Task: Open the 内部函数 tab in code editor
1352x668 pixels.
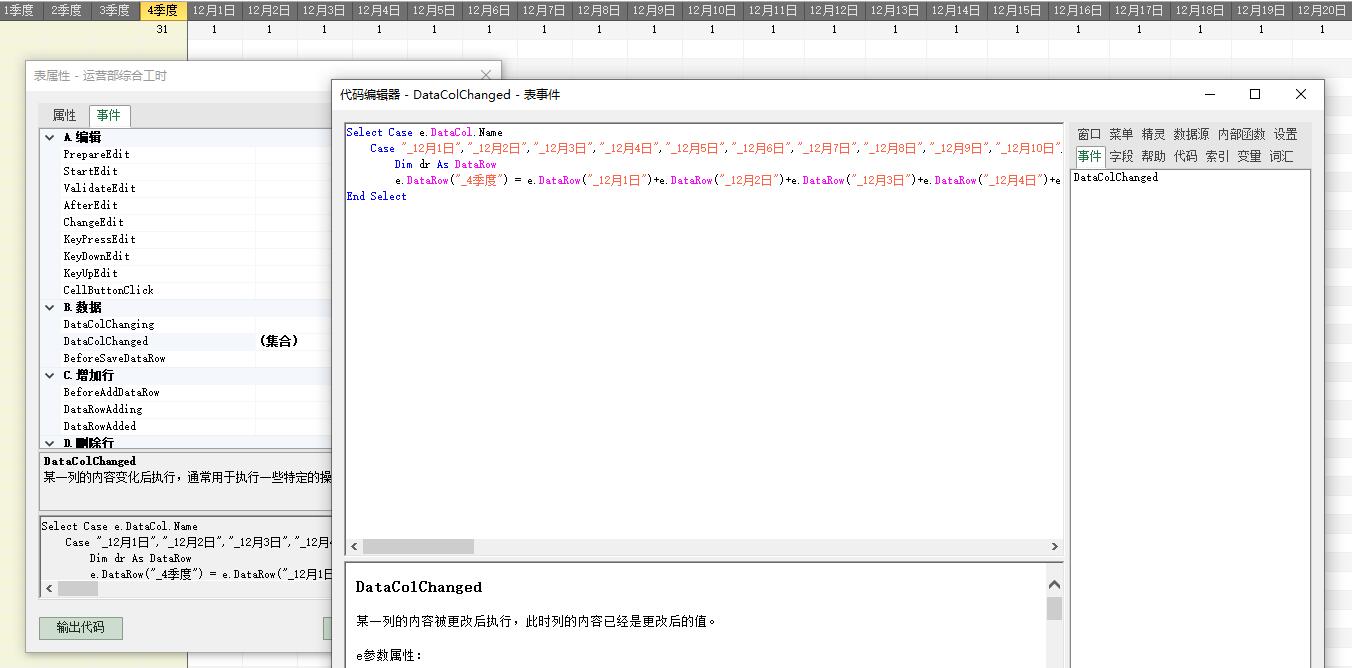Action: point(1241,134)
